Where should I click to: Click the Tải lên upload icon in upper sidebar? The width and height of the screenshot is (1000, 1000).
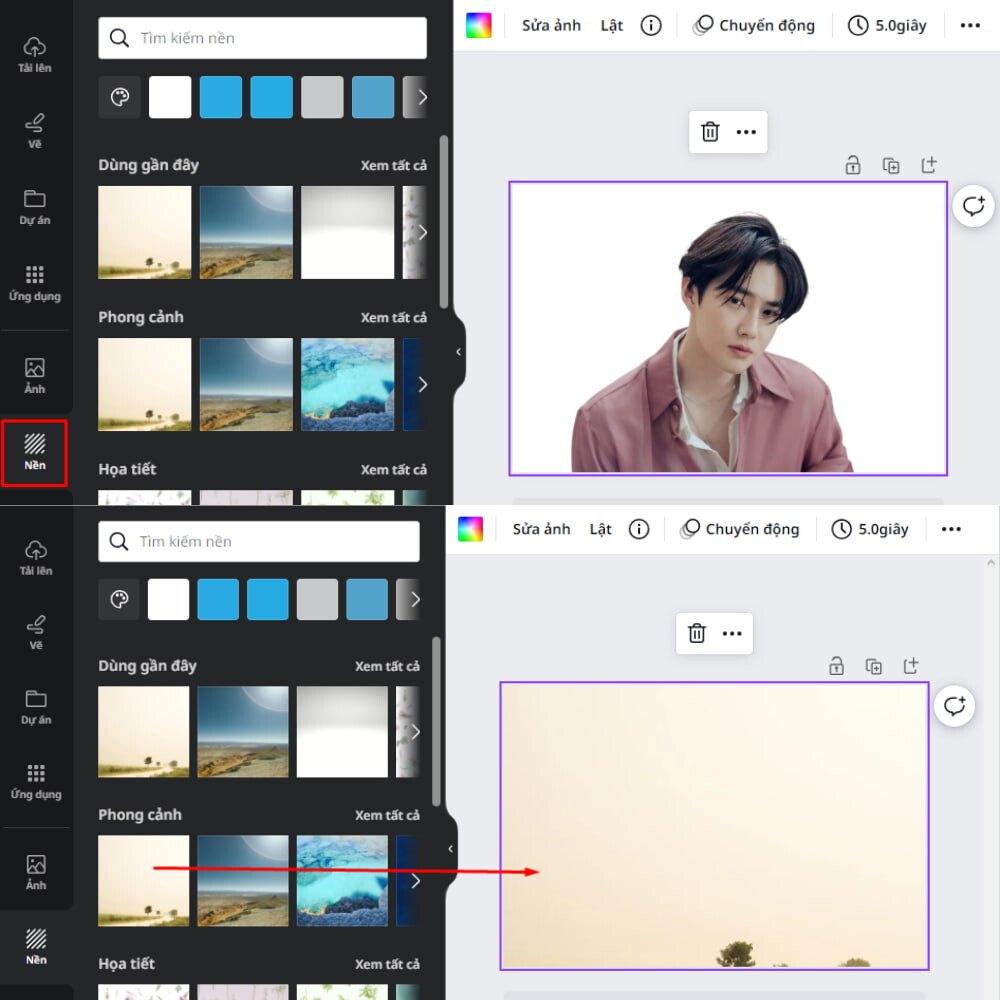click(x=34, y=55)
